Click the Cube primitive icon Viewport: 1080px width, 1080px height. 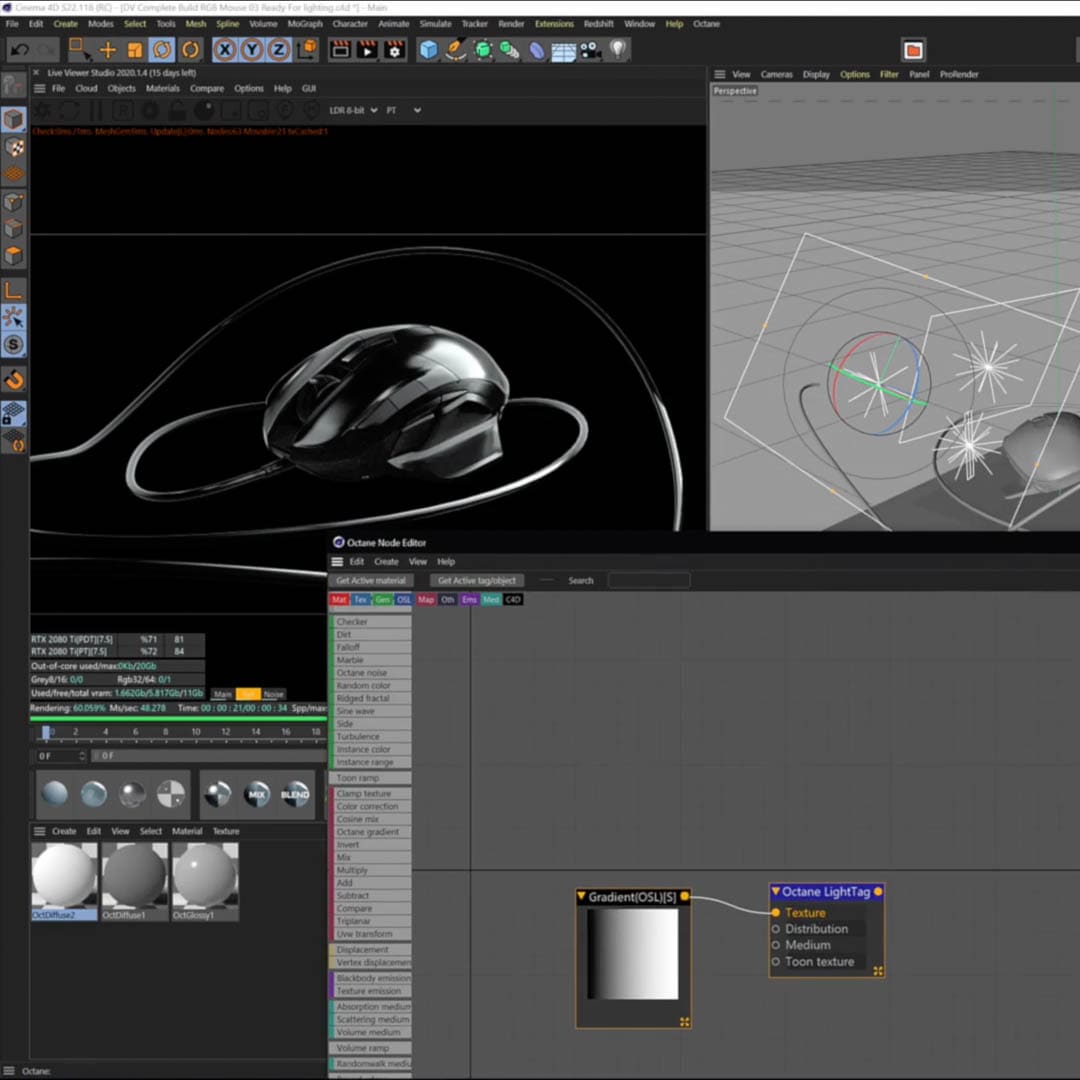tap(429, 49)
